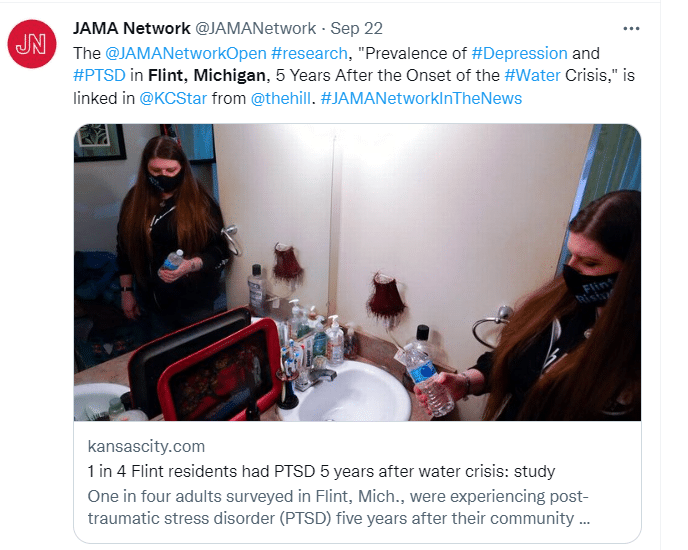Open the @KCStar mention
This screenshot has height=550, width=688.
tap(173, 98)
